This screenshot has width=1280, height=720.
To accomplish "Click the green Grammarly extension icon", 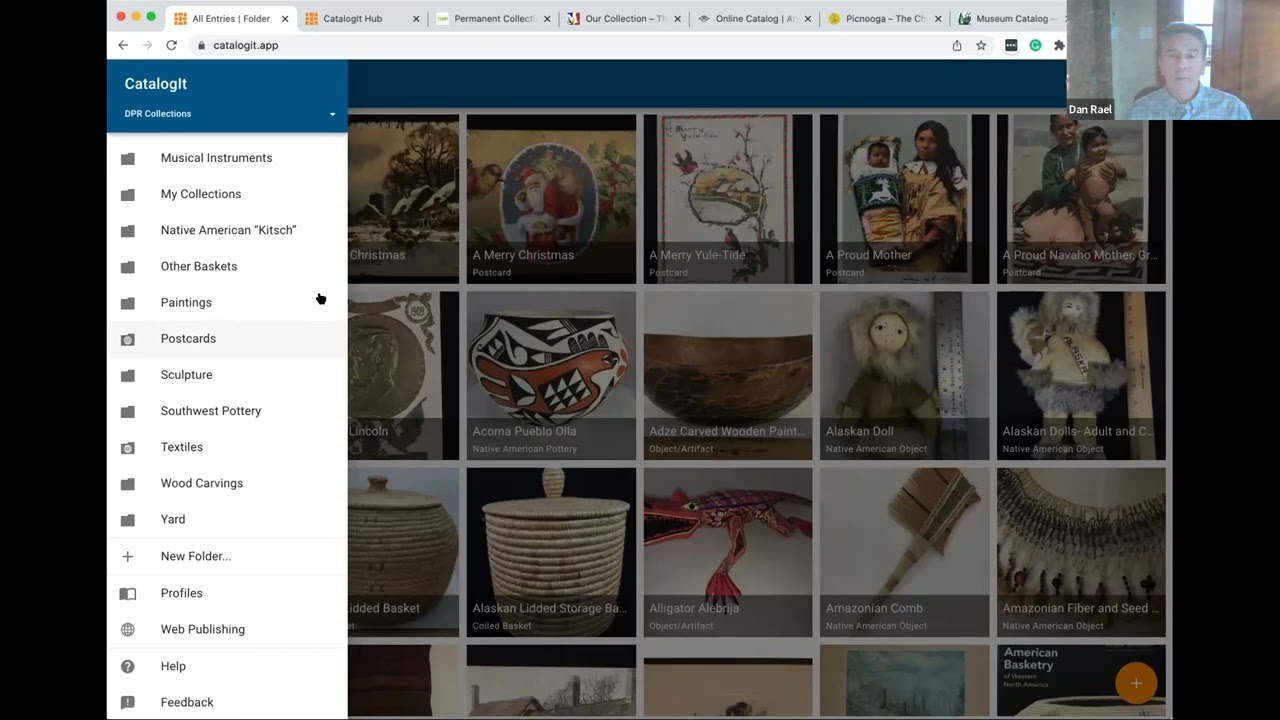I will click(1035, 45).
